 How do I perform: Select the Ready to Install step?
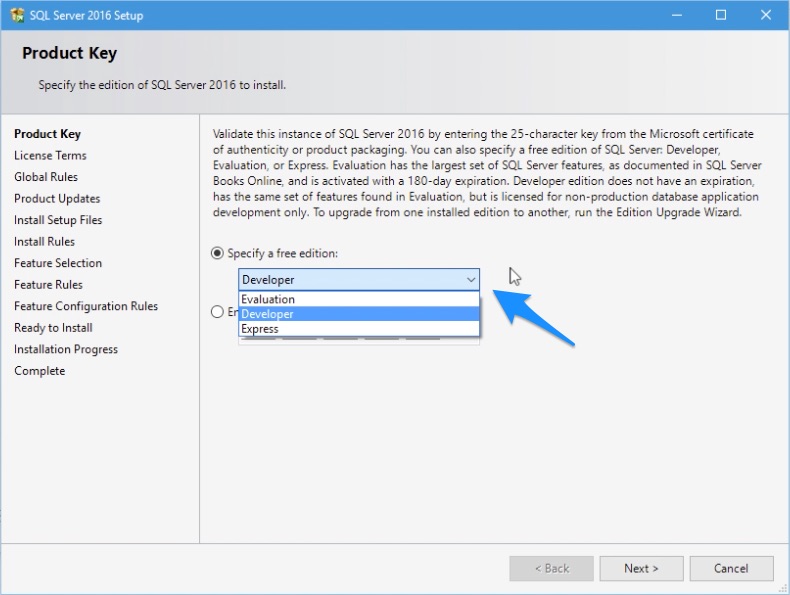click(53, 328)
